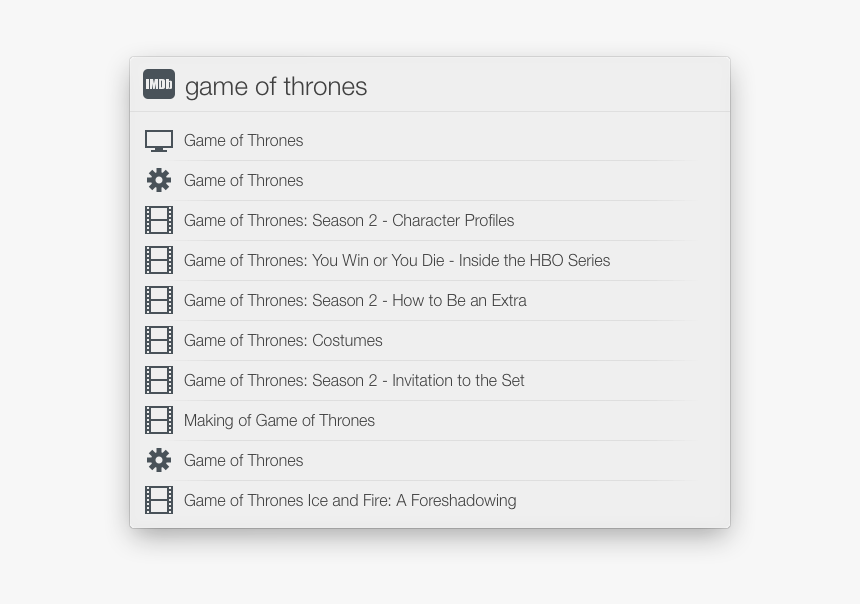Select 'Ice and Fire: A Foreshadowing' result

(x=350, y=501)
